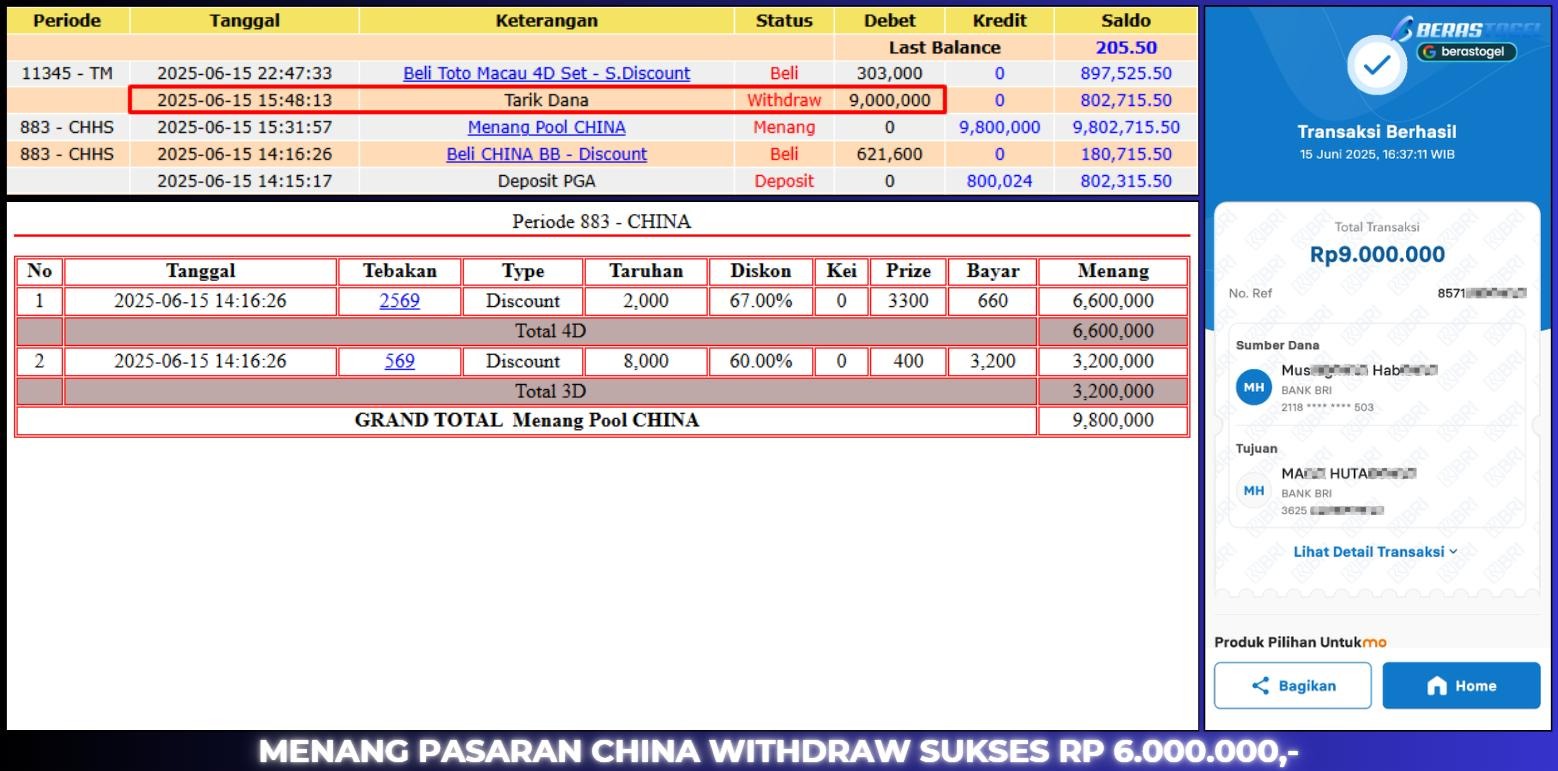Click the No. Ref reference number
This screenshot has height=771, width=1558.
(x=1482, y=293)
